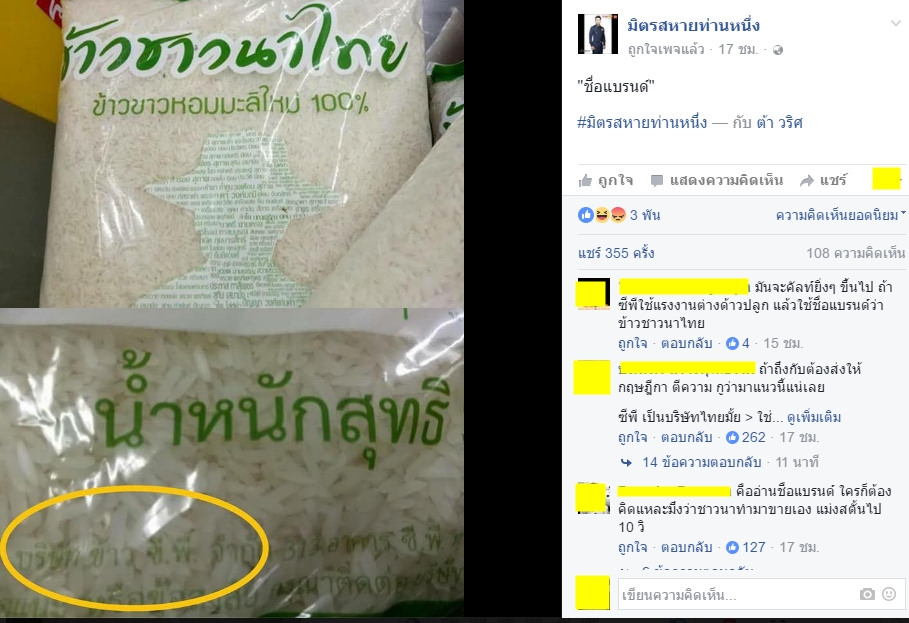Viewport: 909px width, 623px height.
Task: Expand the 14 ข้อความตอบกลับ replies
Action: click(x=701, y=462)
